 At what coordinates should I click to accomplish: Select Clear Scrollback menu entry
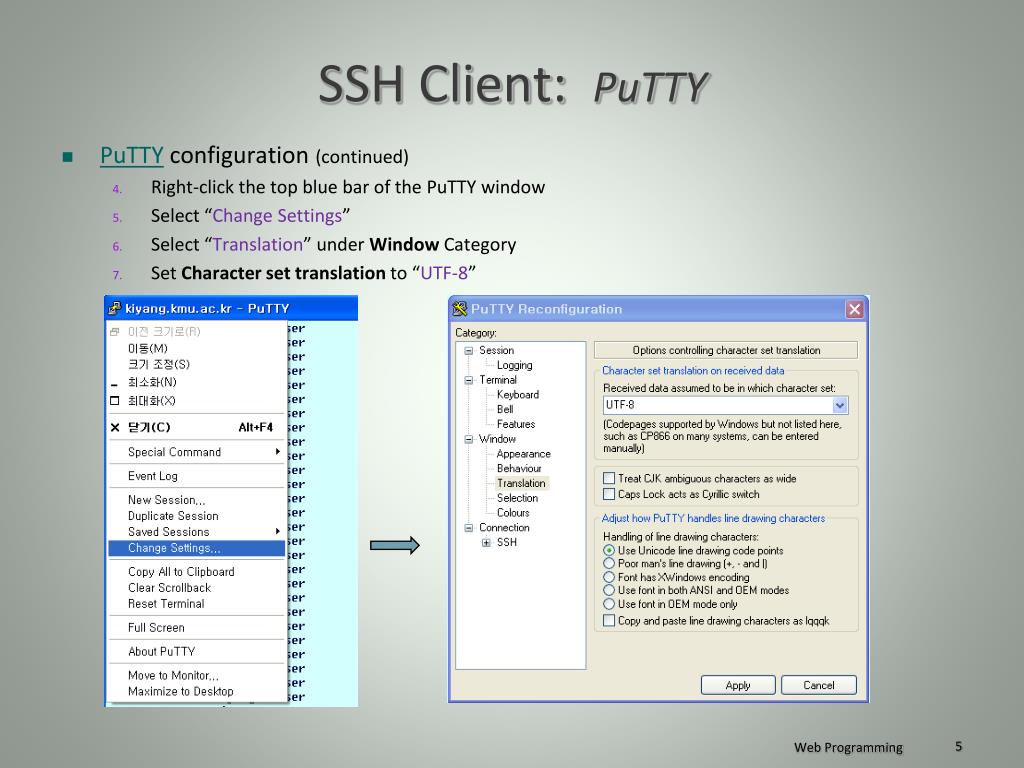(x=197, y=588)
